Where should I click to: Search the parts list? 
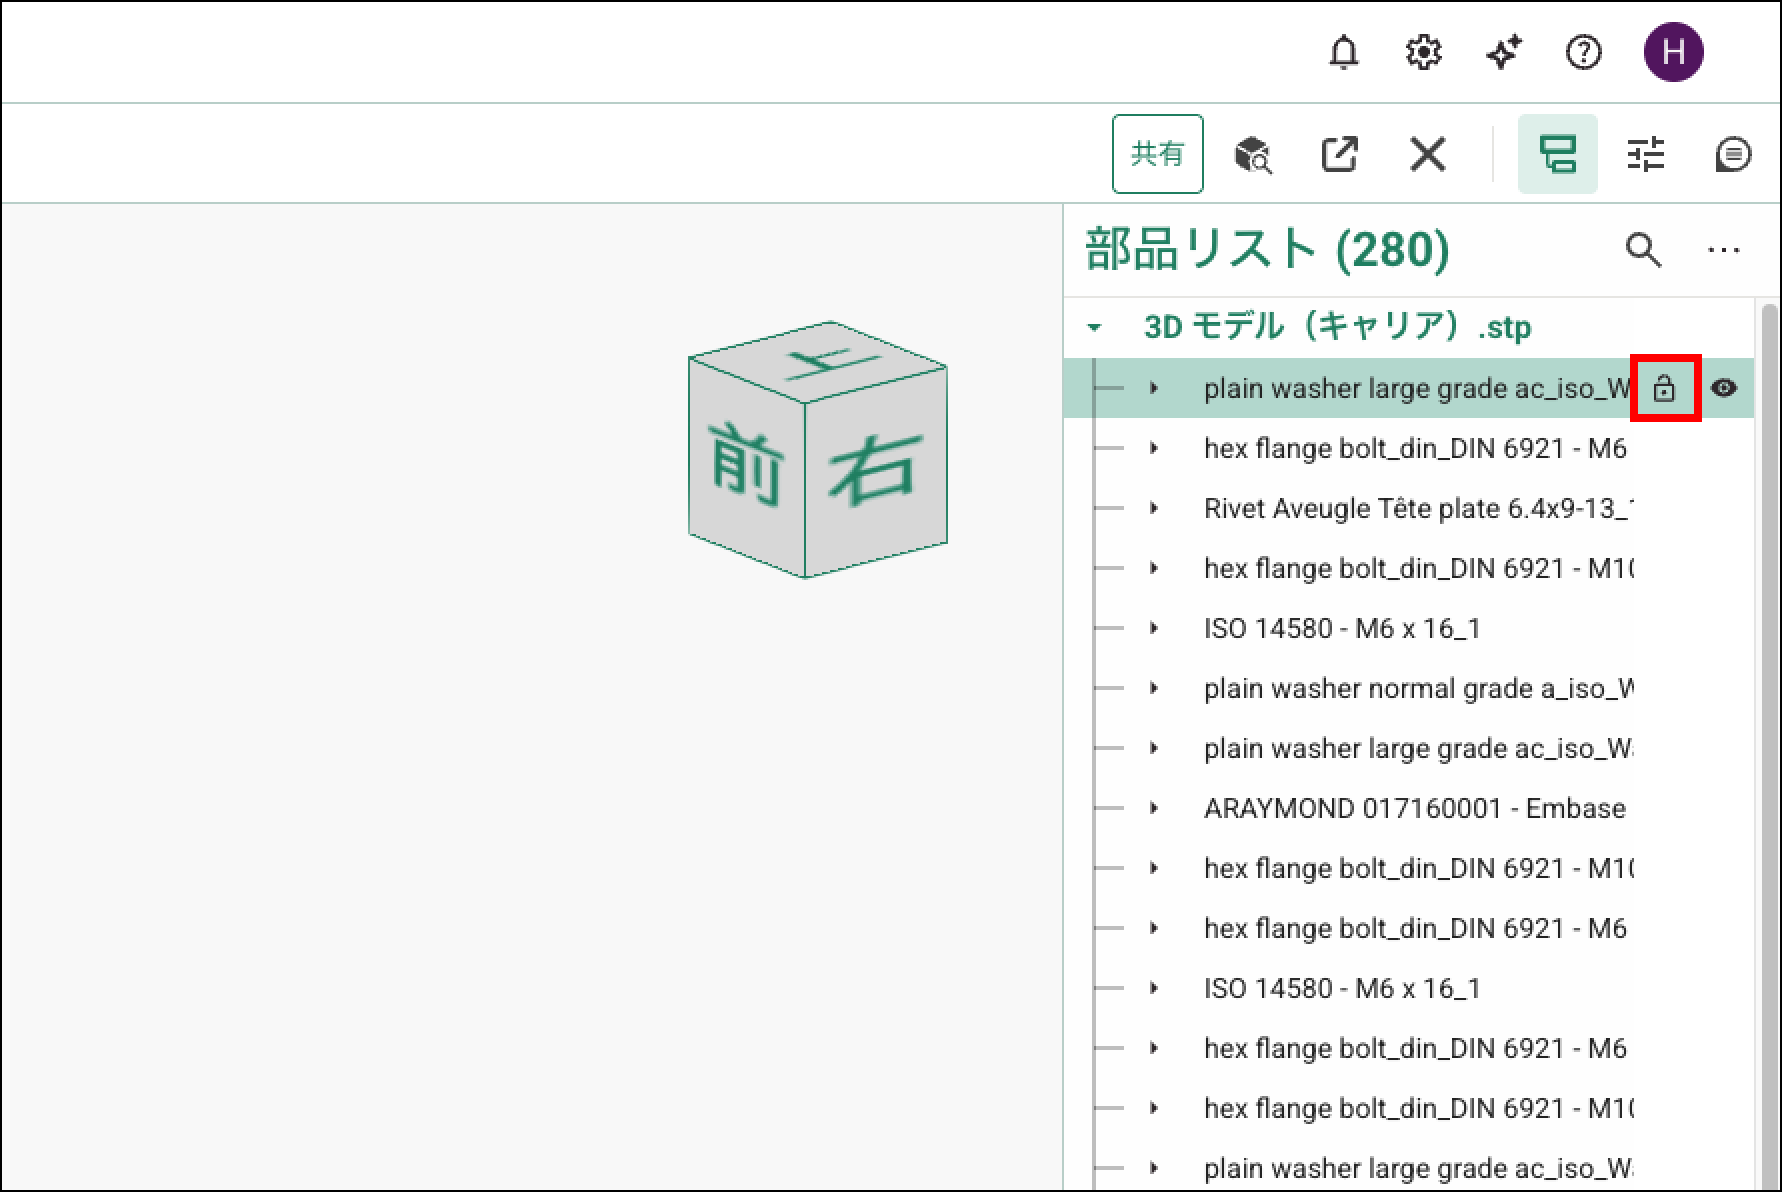pos(1643,250)
